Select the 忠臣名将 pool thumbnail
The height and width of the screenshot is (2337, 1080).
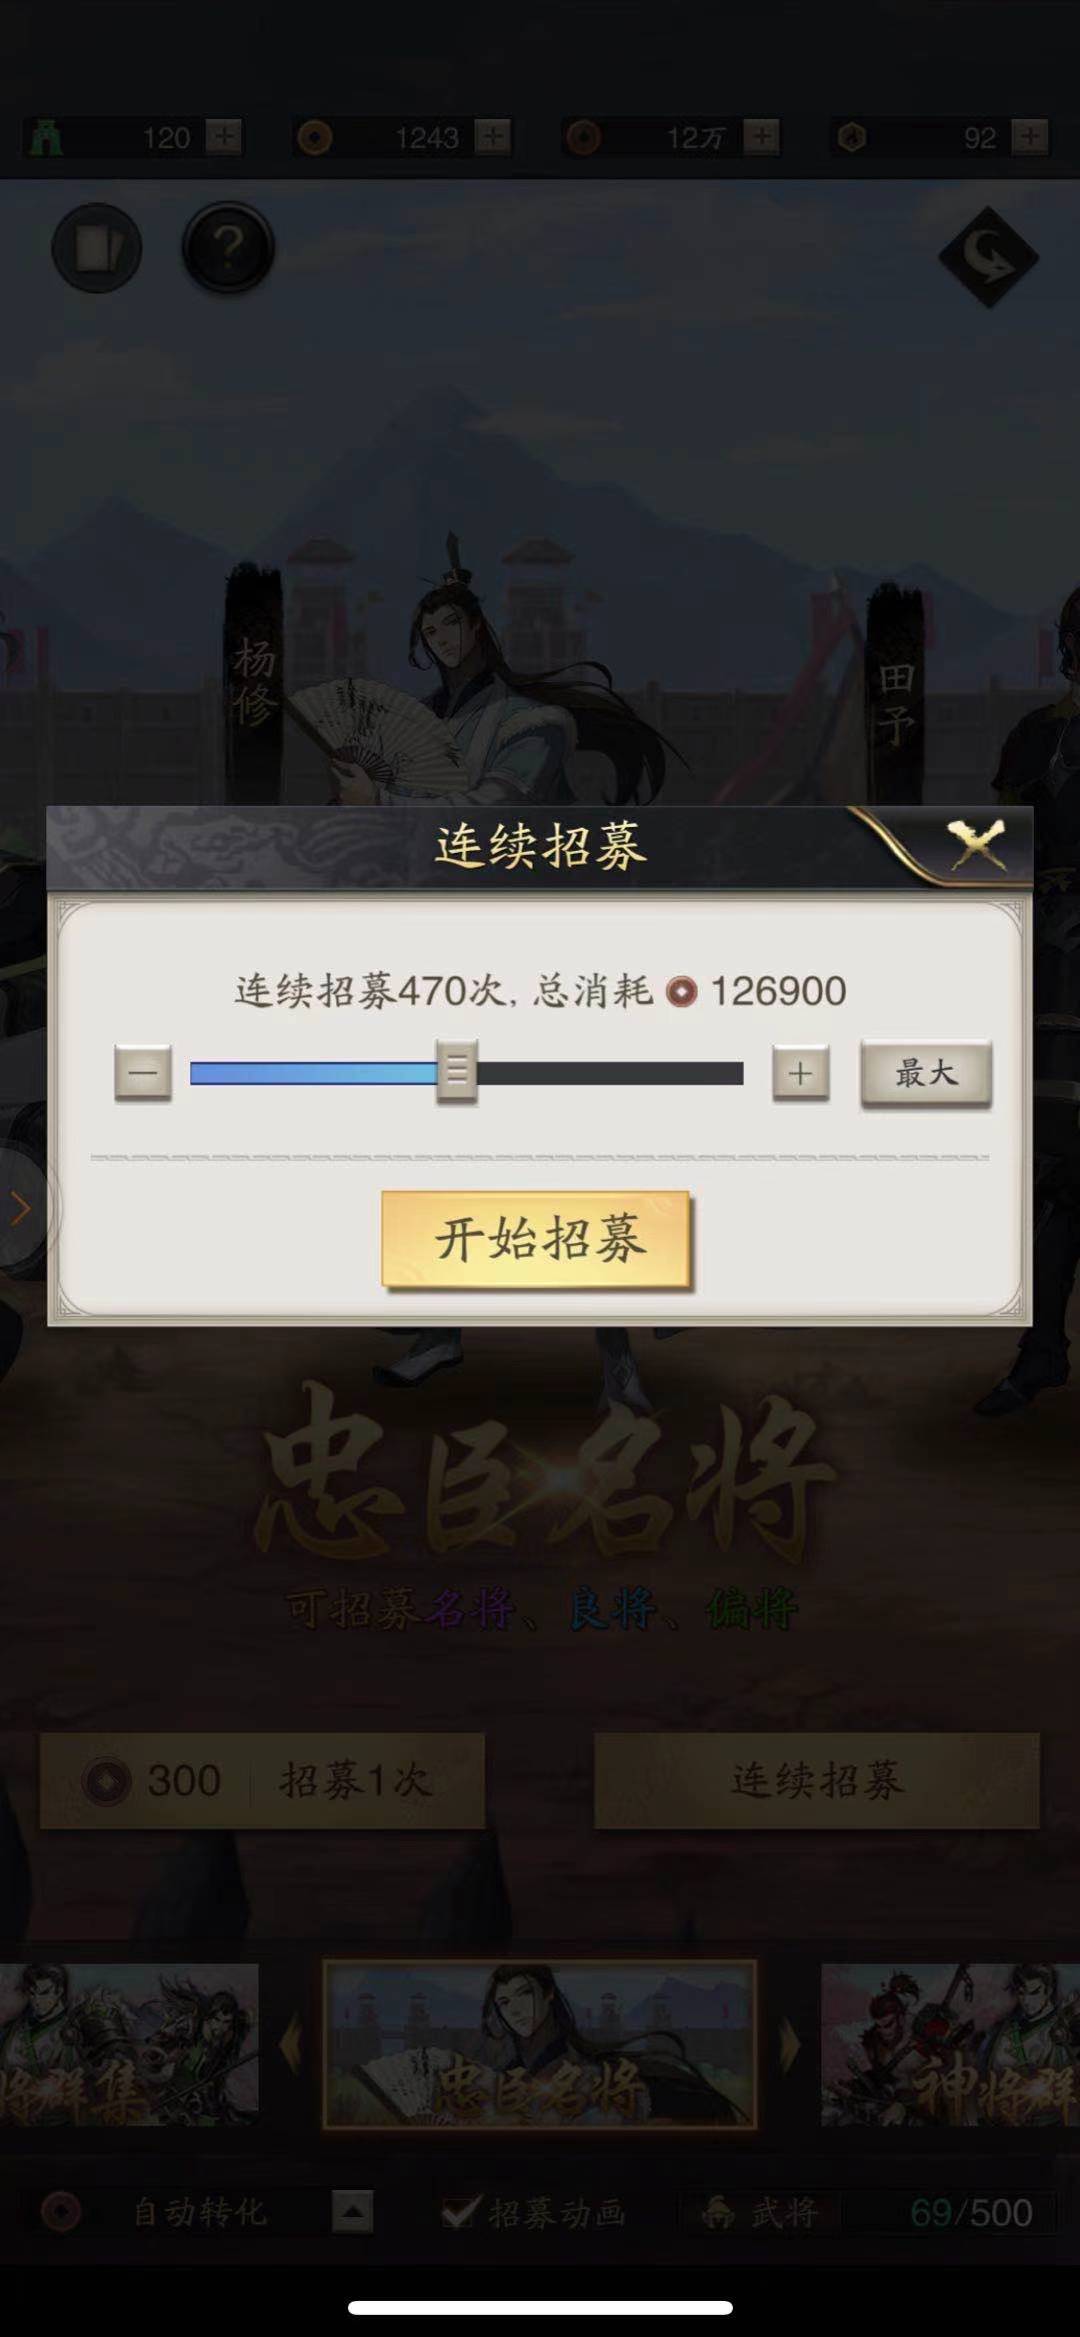(x=540, y=2044)
